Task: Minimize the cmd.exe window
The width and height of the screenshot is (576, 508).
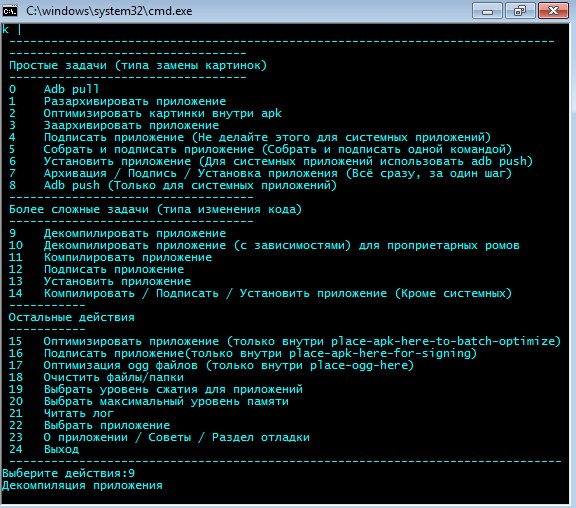Action: point(487,11)
